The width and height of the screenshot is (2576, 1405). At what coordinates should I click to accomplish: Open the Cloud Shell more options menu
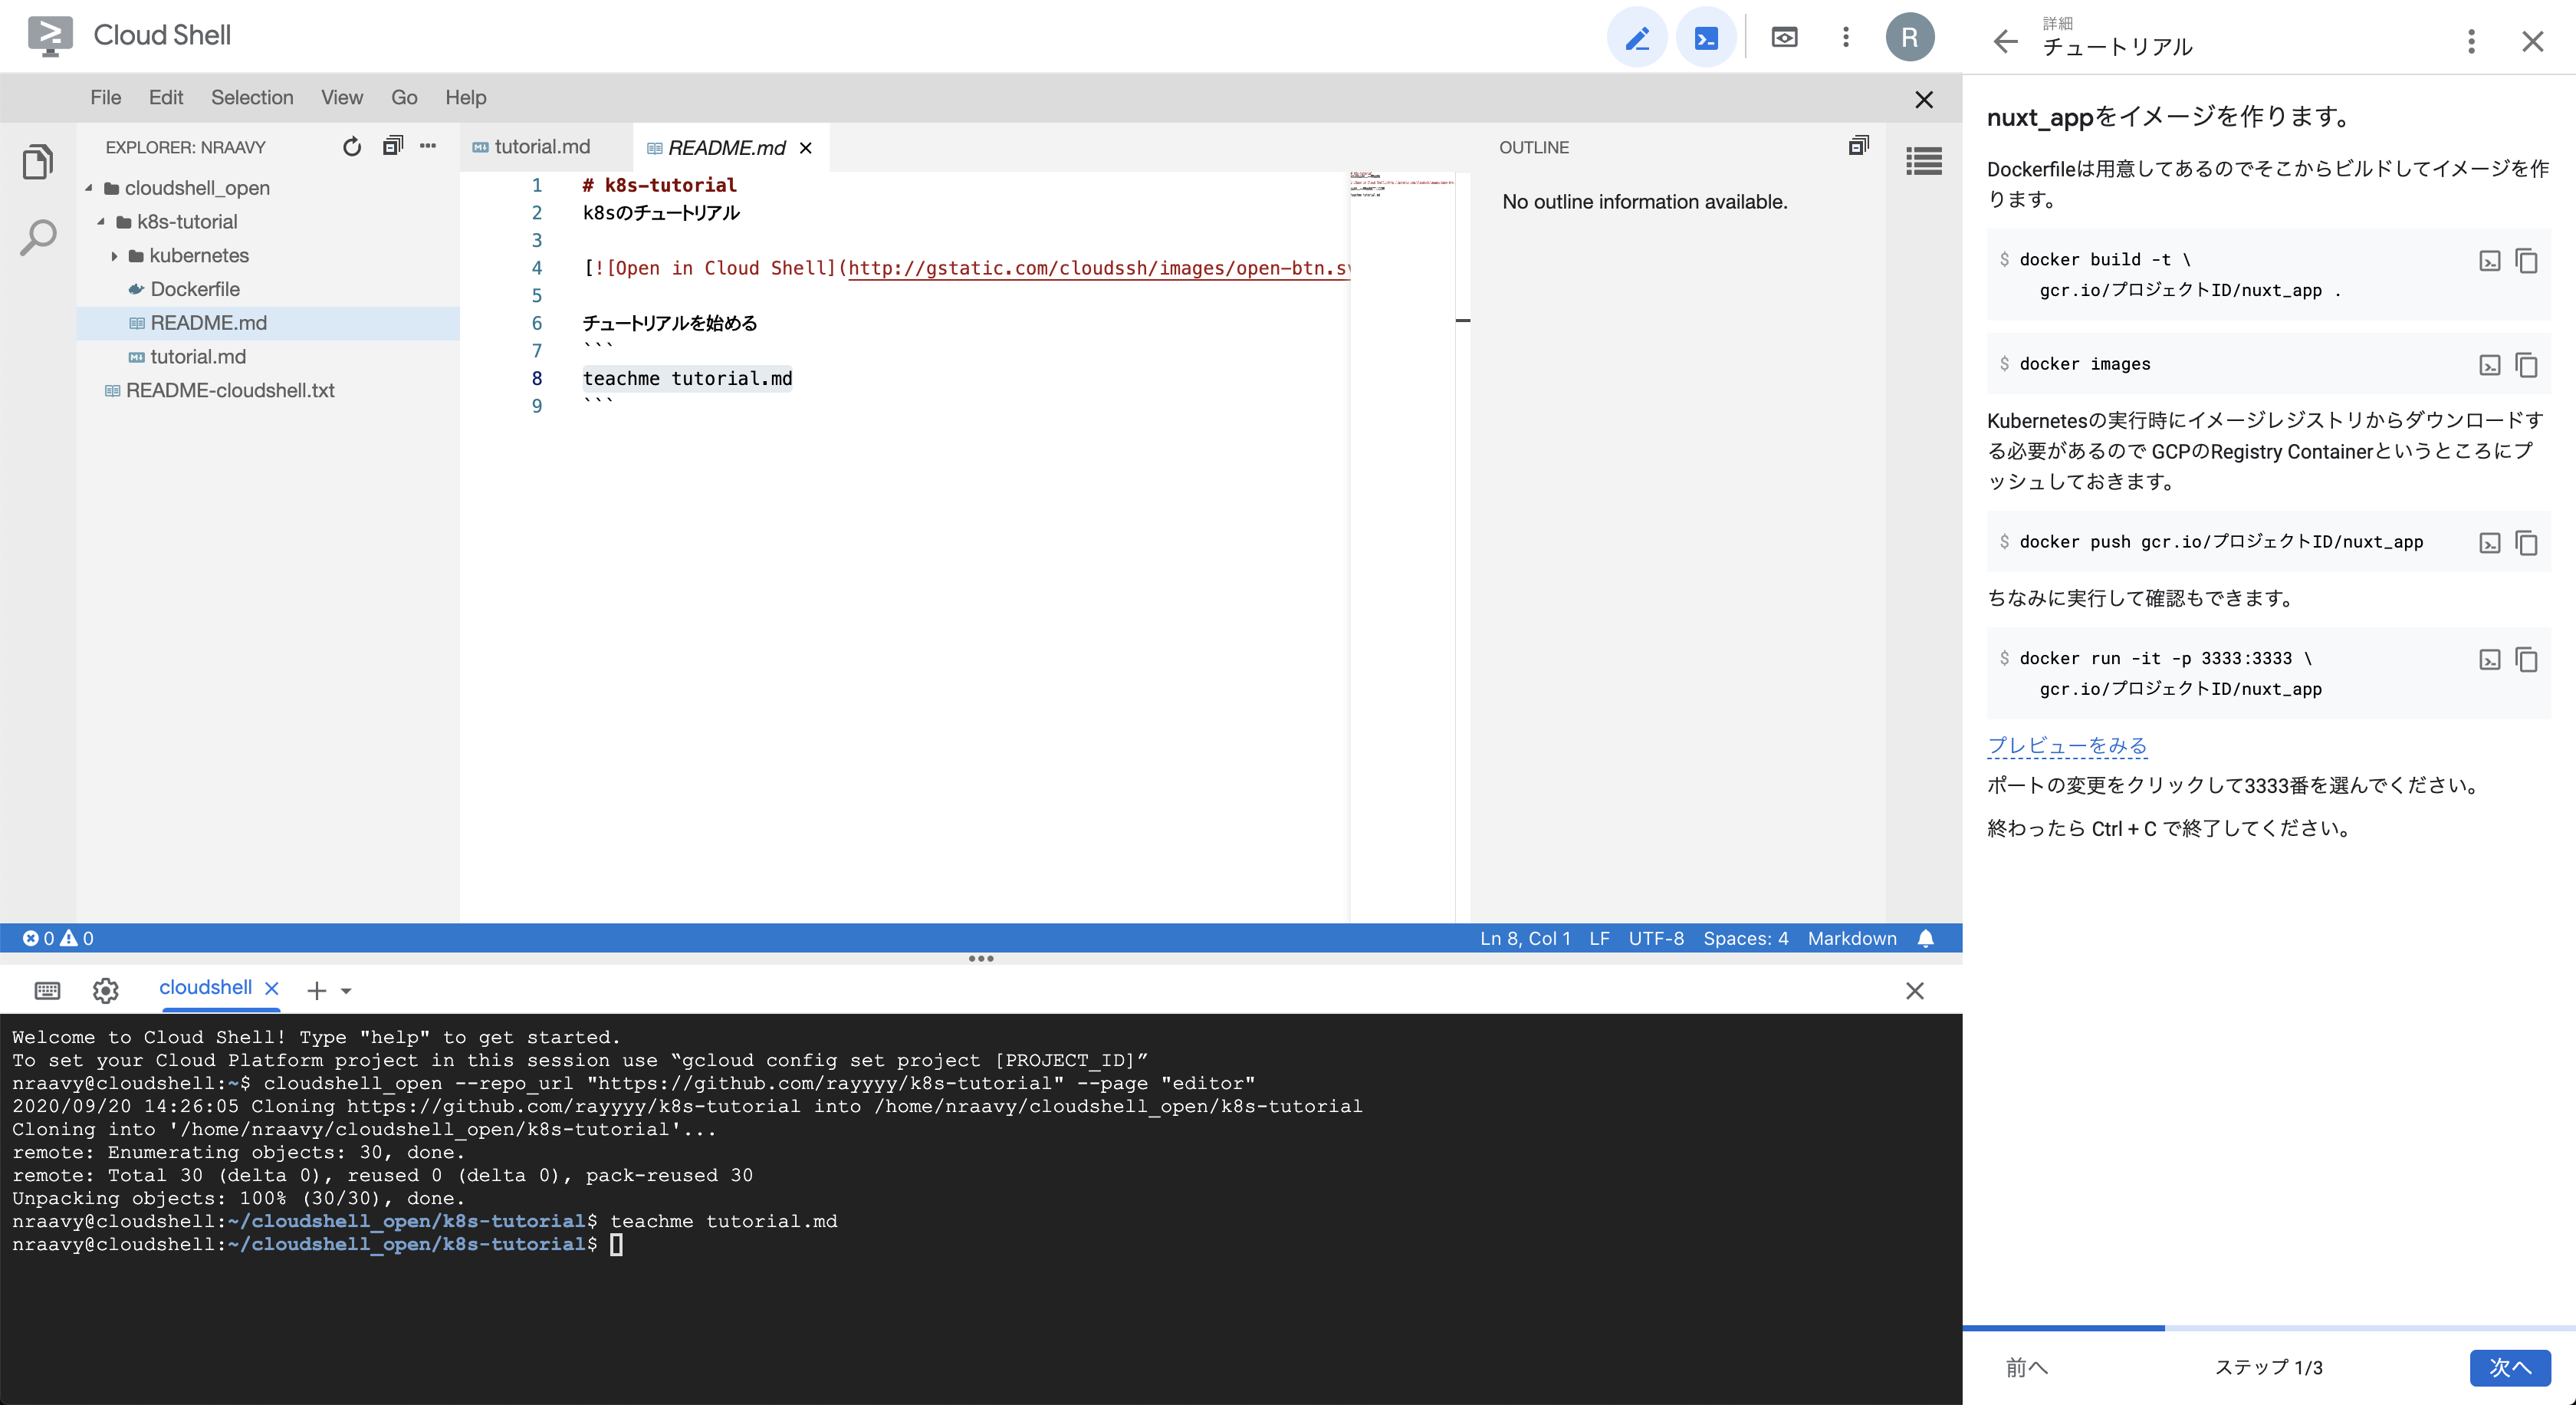tap(1845, 38)
